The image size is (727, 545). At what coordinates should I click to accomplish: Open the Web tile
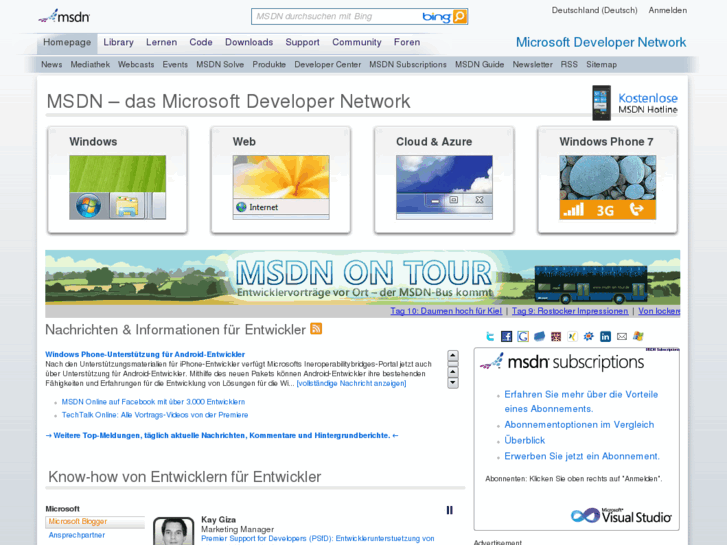click(281, 180)
